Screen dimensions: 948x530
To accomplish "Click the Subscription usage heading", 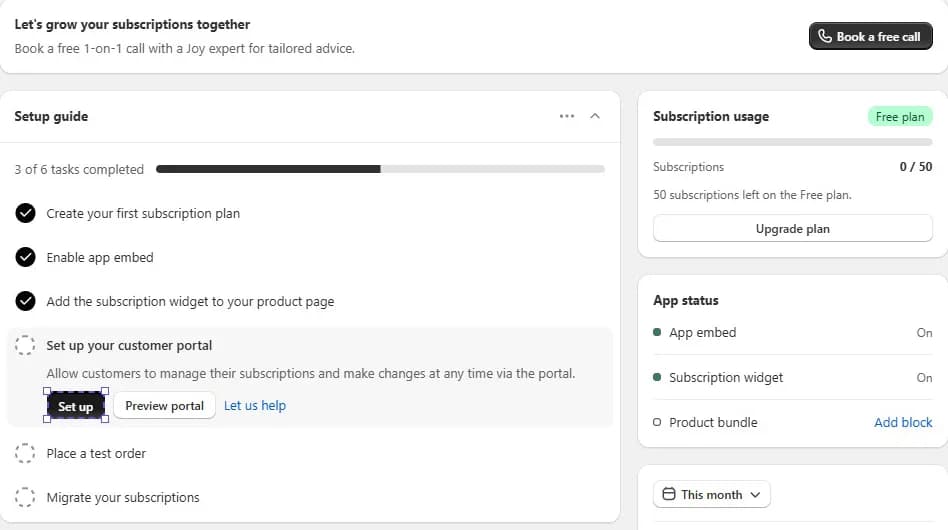I will (x=711, y=117).
